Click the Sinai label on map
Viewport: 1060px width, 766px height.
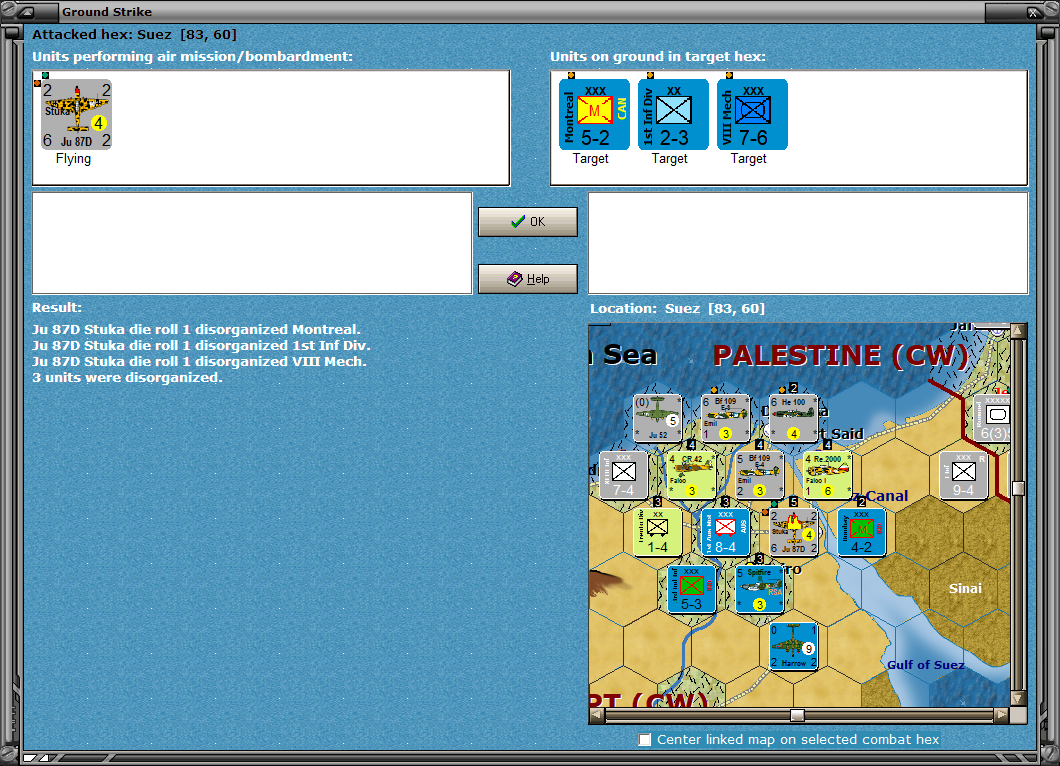(x=965, y=589)
